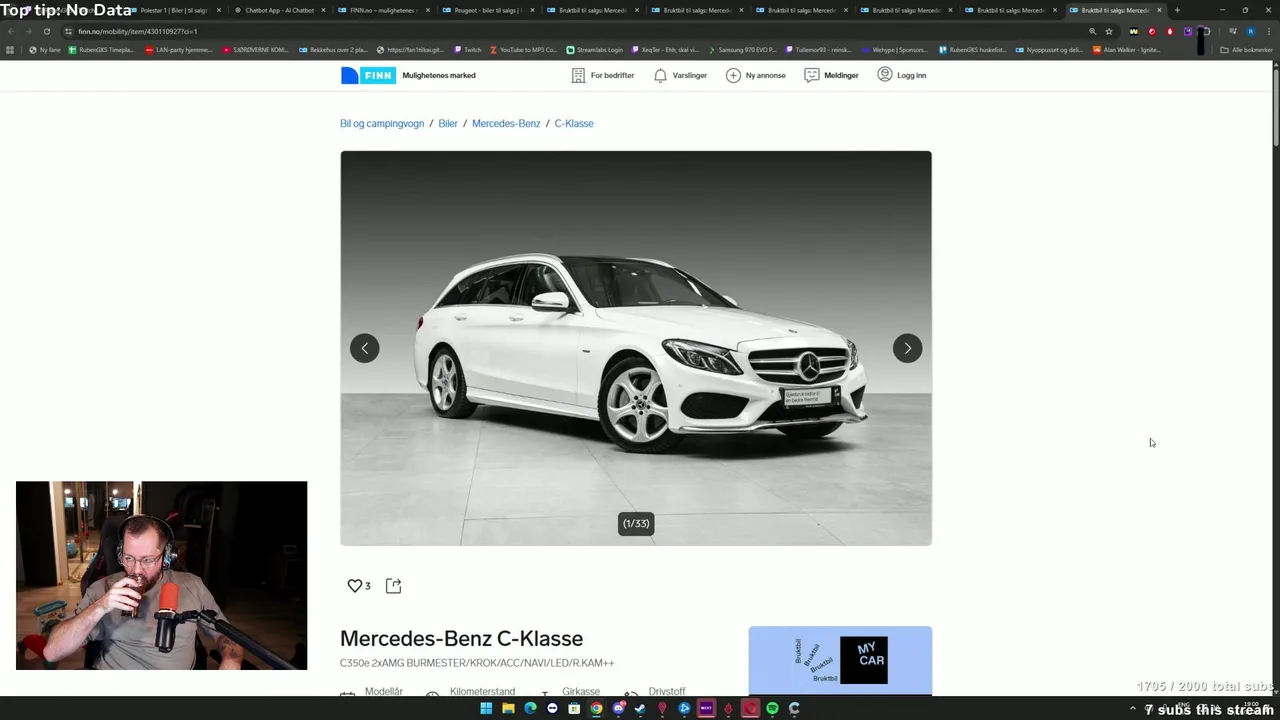Open Alle bokmerker folder
The image size is (1280, 720).
tap(1246, 49)
